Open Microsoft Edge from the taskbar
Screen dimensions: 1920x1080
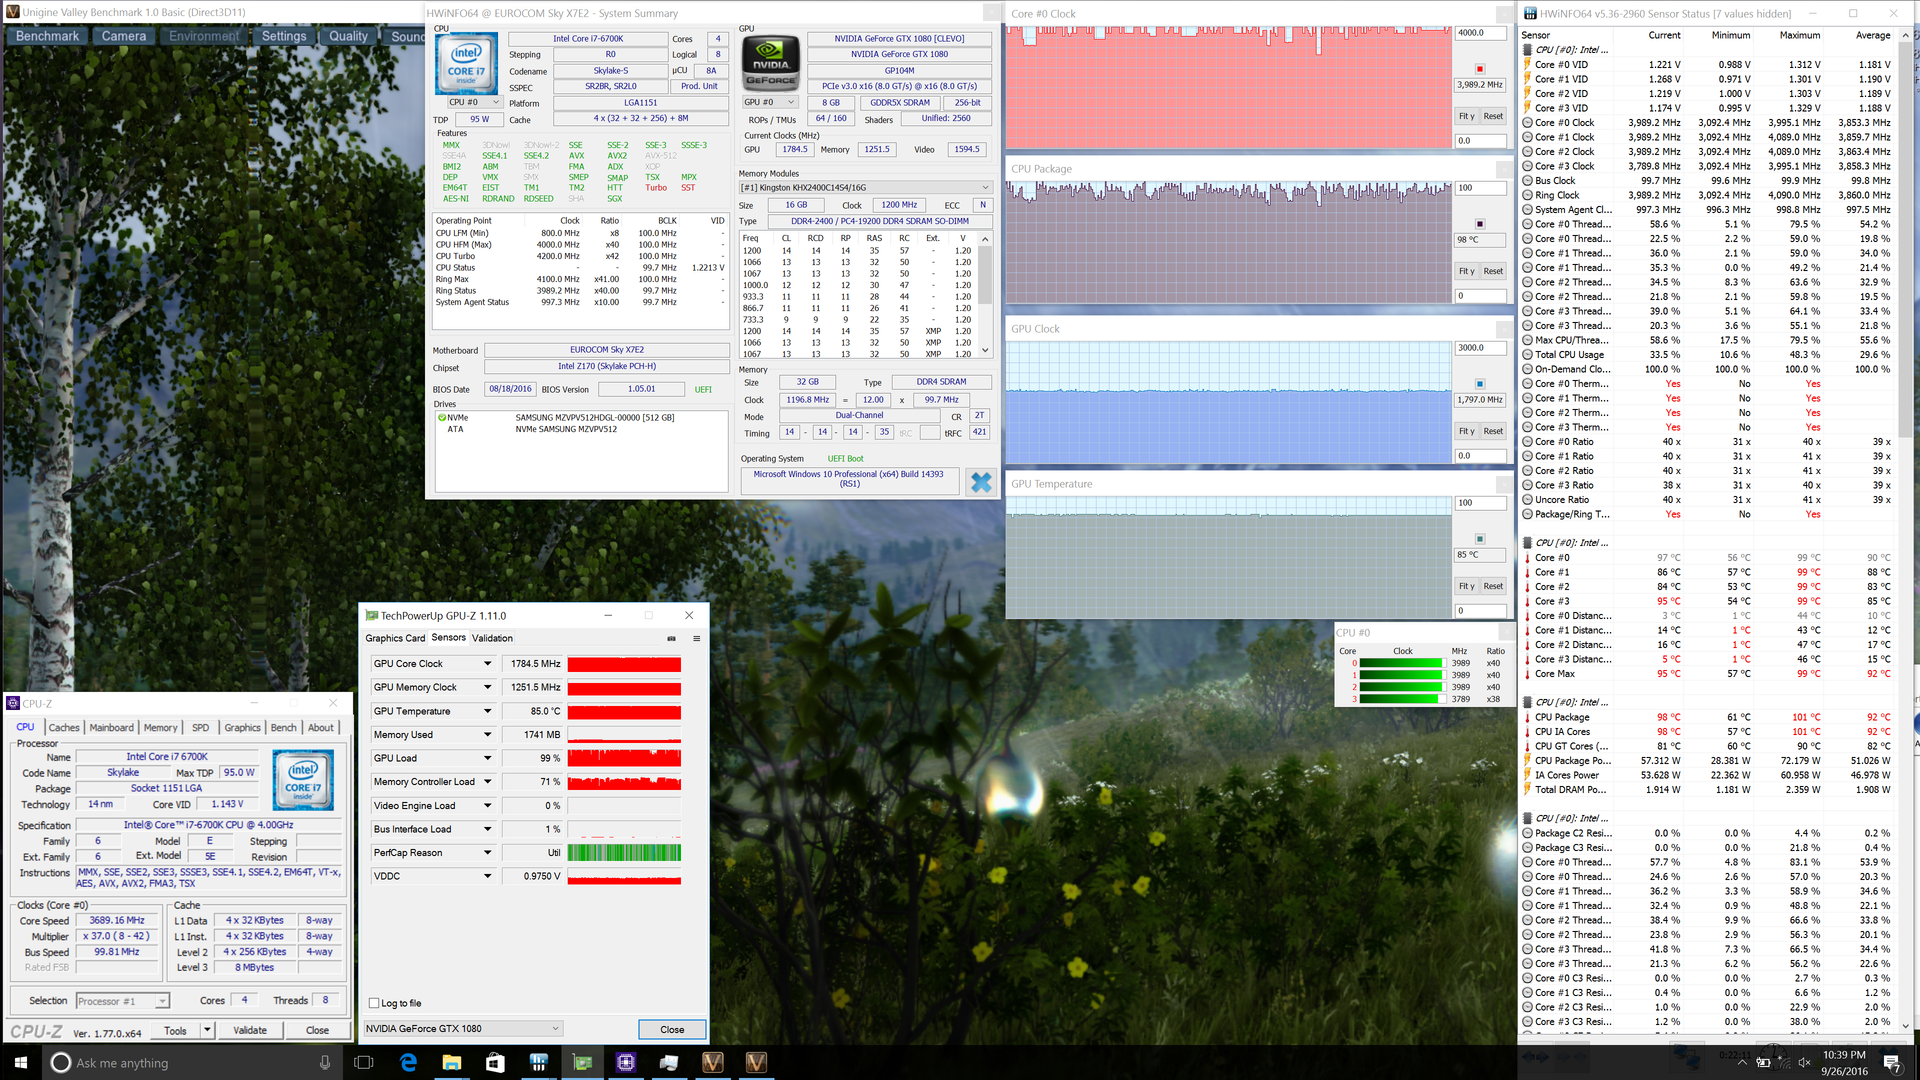(x=408, y=1062)
